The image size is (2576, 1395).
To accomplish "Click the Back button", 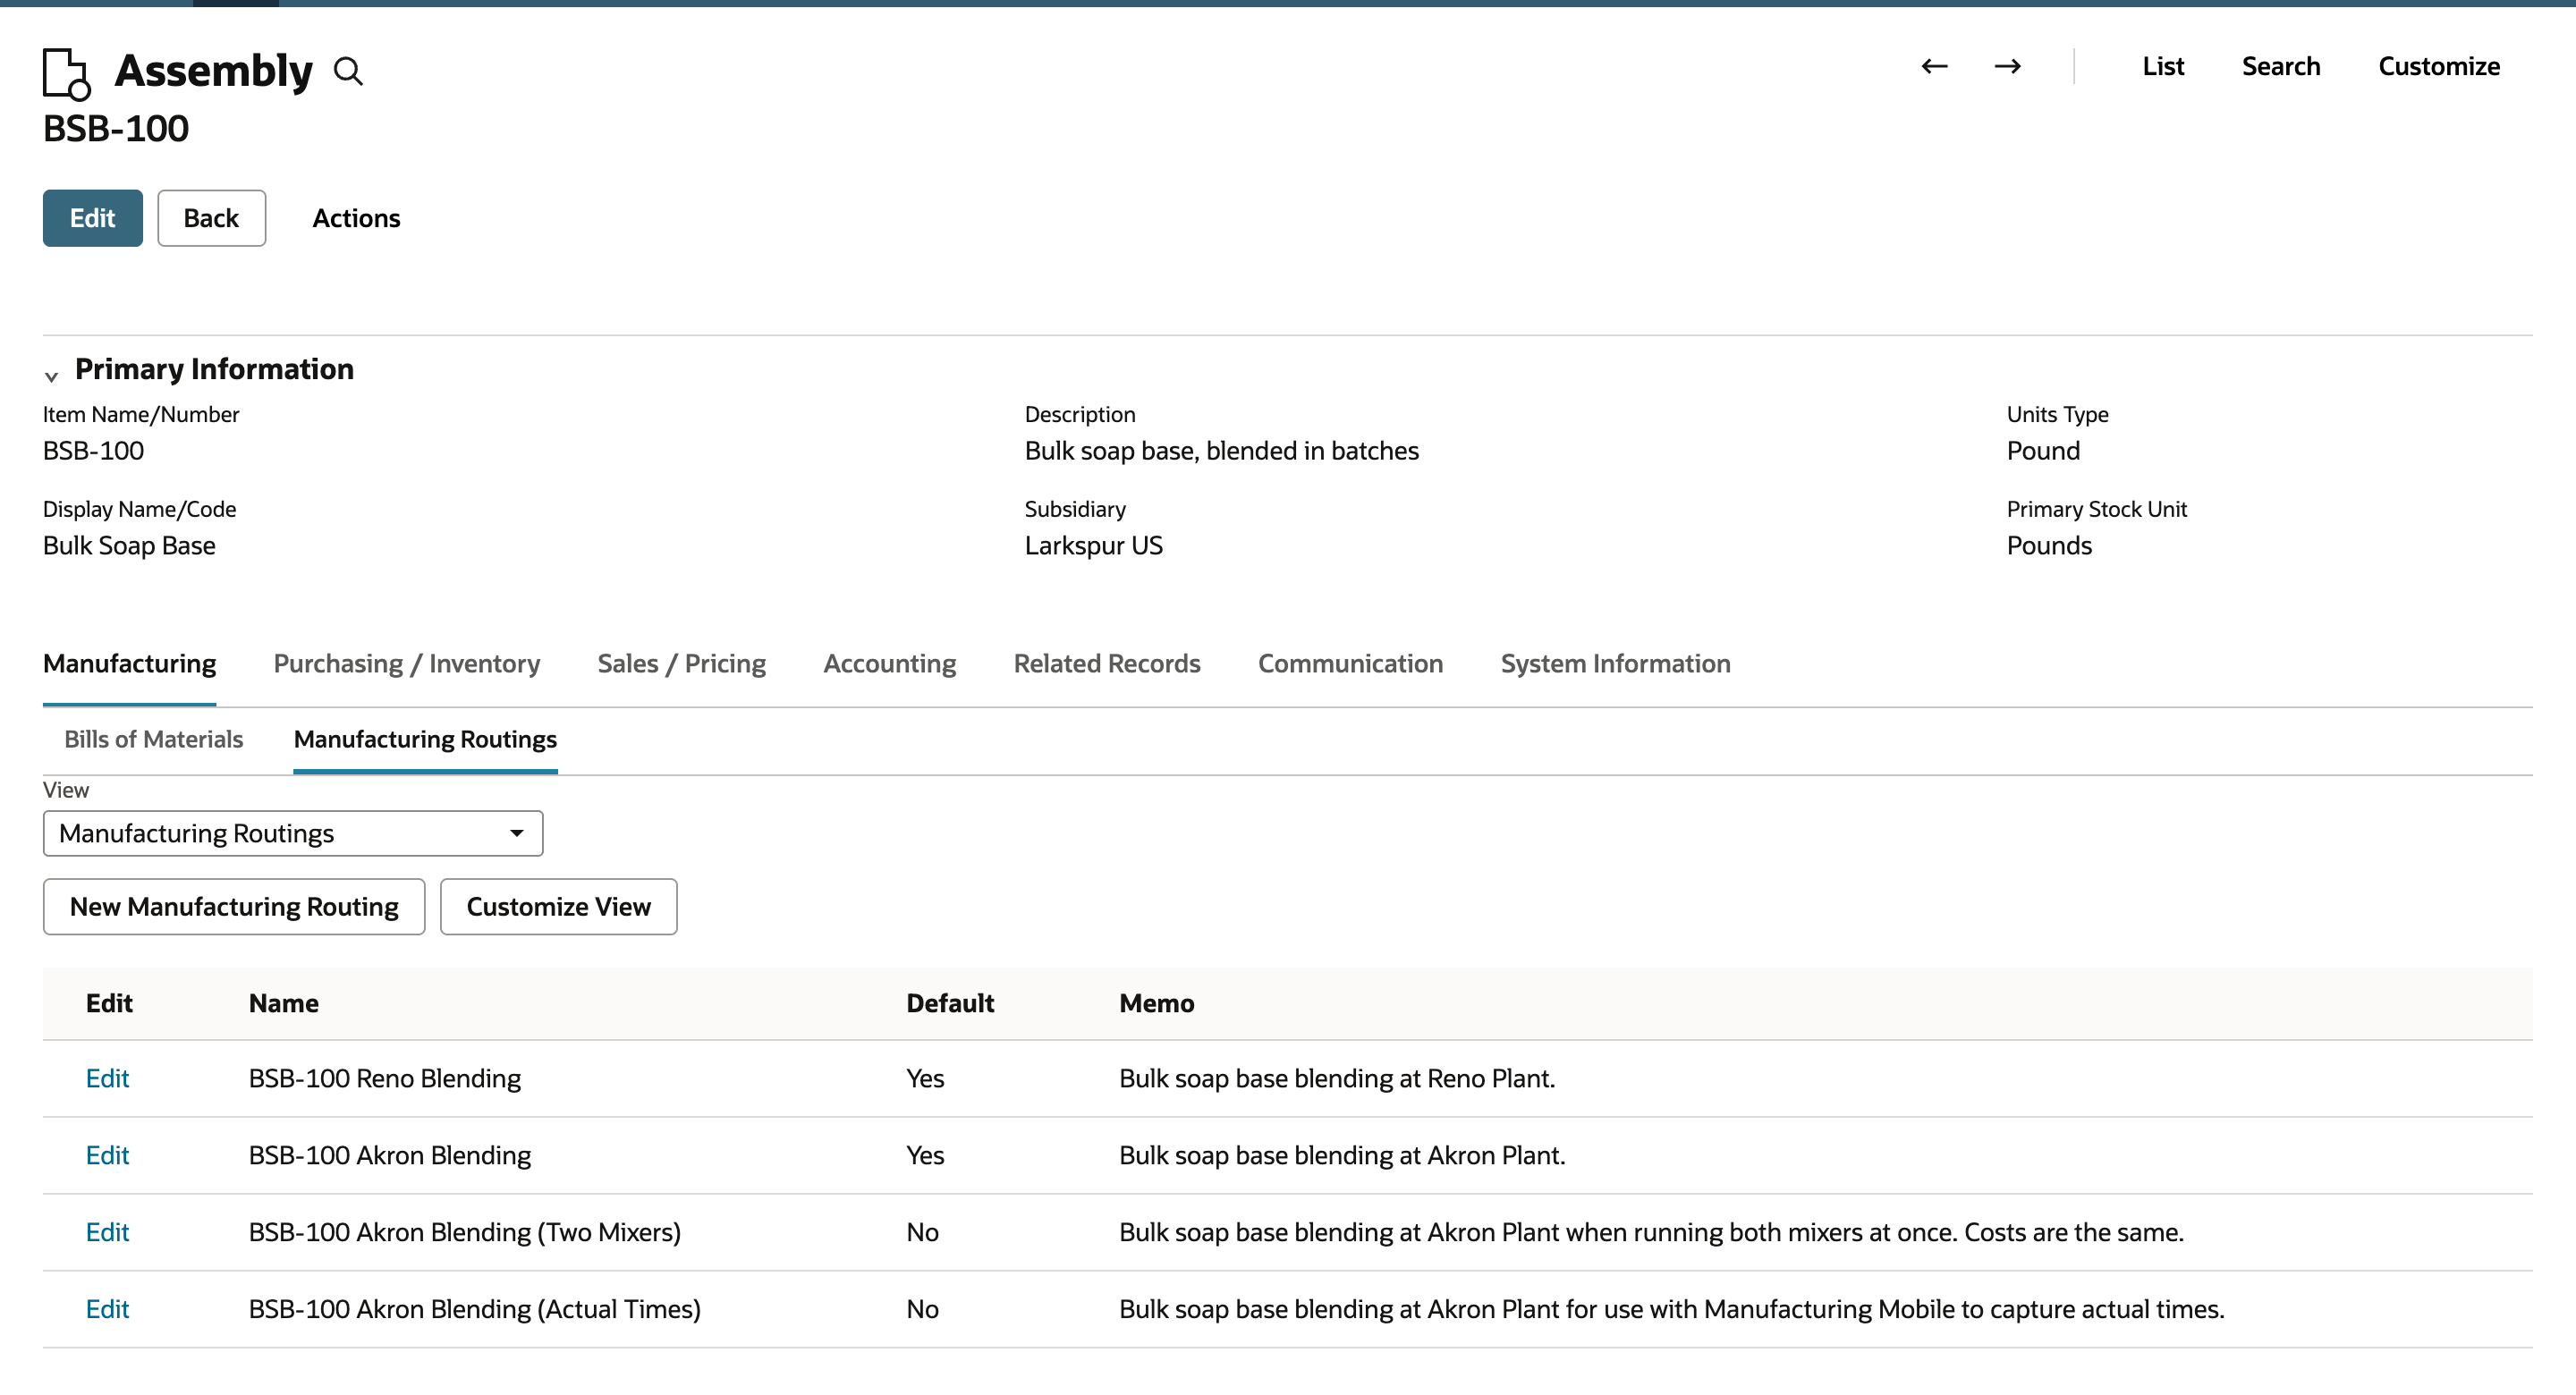I will coord(211,218).
